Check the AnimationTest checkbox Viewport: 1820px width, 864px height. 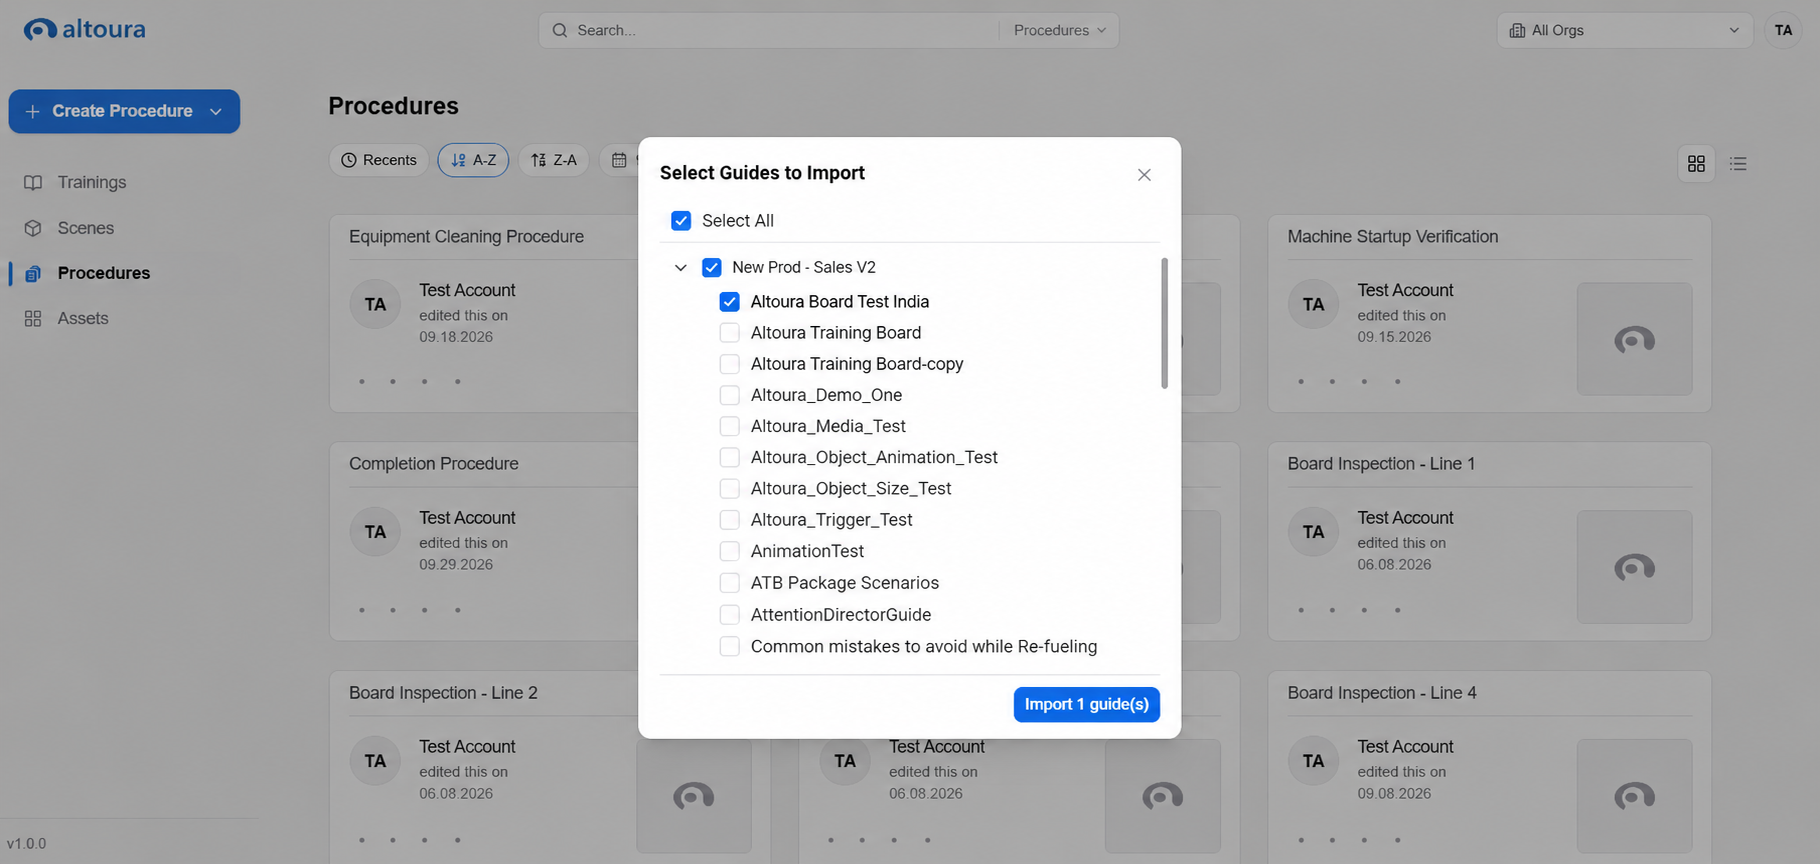(x=730, y=551)
